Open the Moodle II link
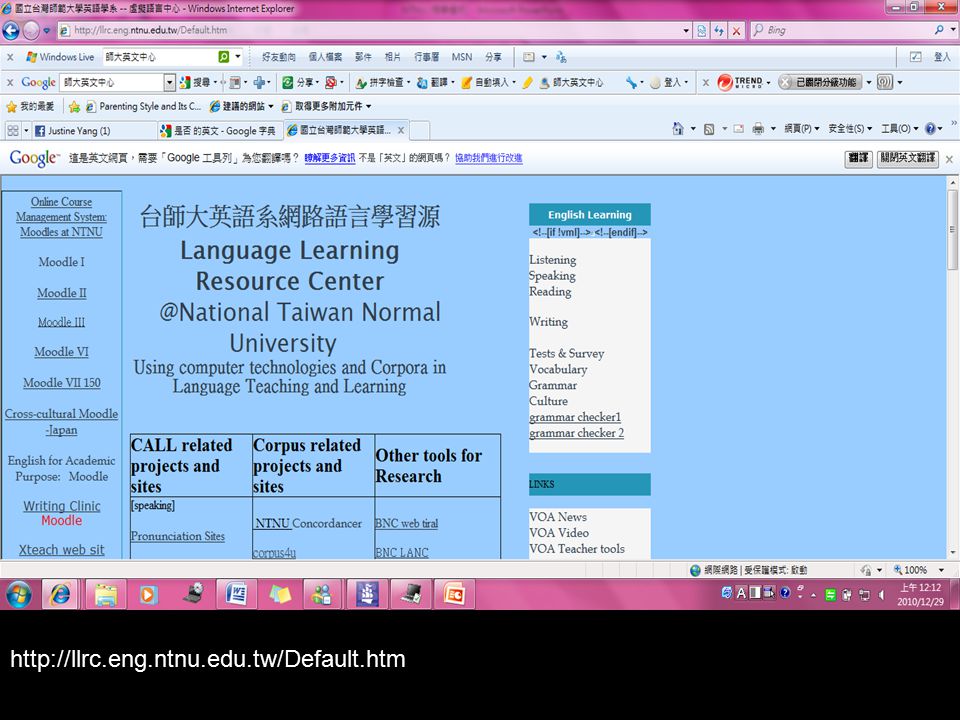 click(61, 293)
